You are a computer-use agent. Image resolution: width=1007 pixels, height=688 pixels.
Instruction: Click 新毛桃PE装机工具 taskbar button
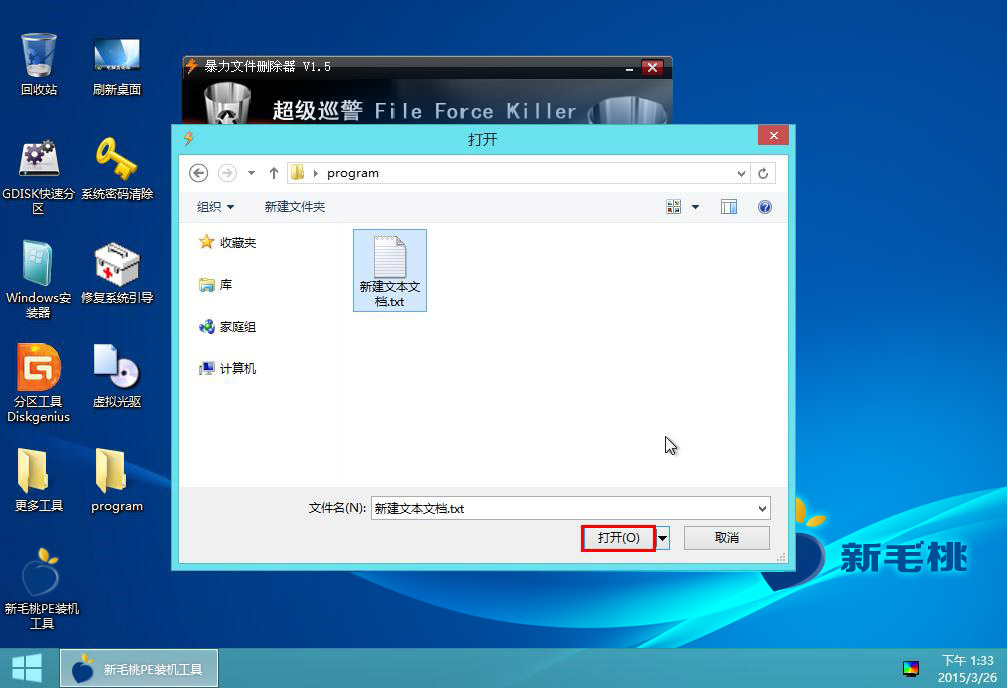(139, 669)
